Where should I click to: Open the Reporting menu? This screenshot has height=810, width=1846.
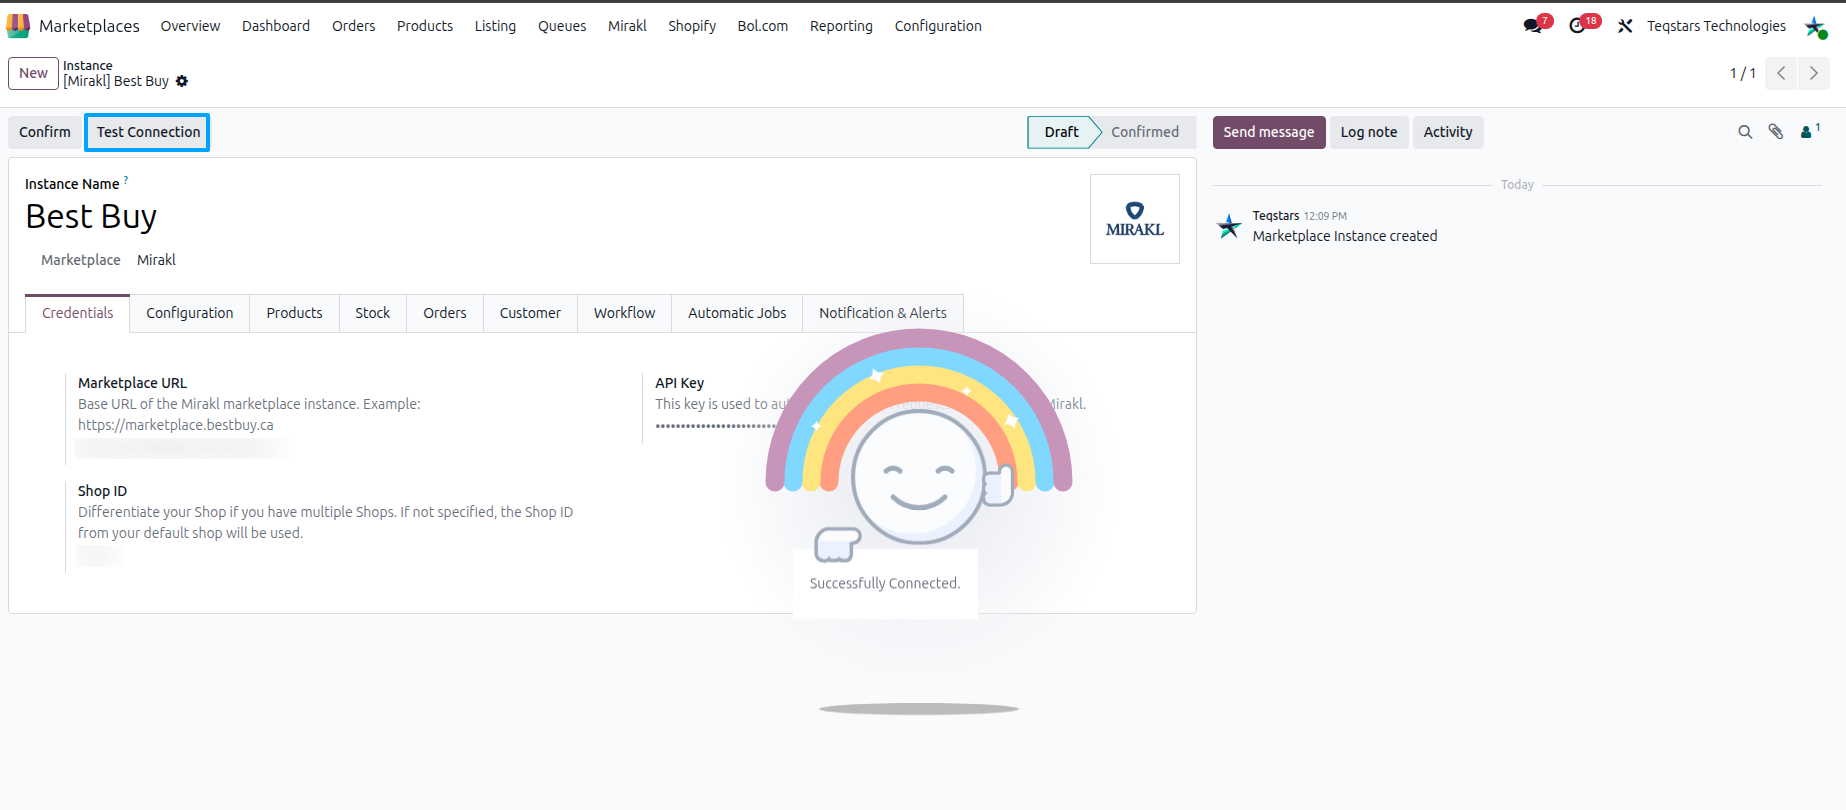[x=841, y=26]
